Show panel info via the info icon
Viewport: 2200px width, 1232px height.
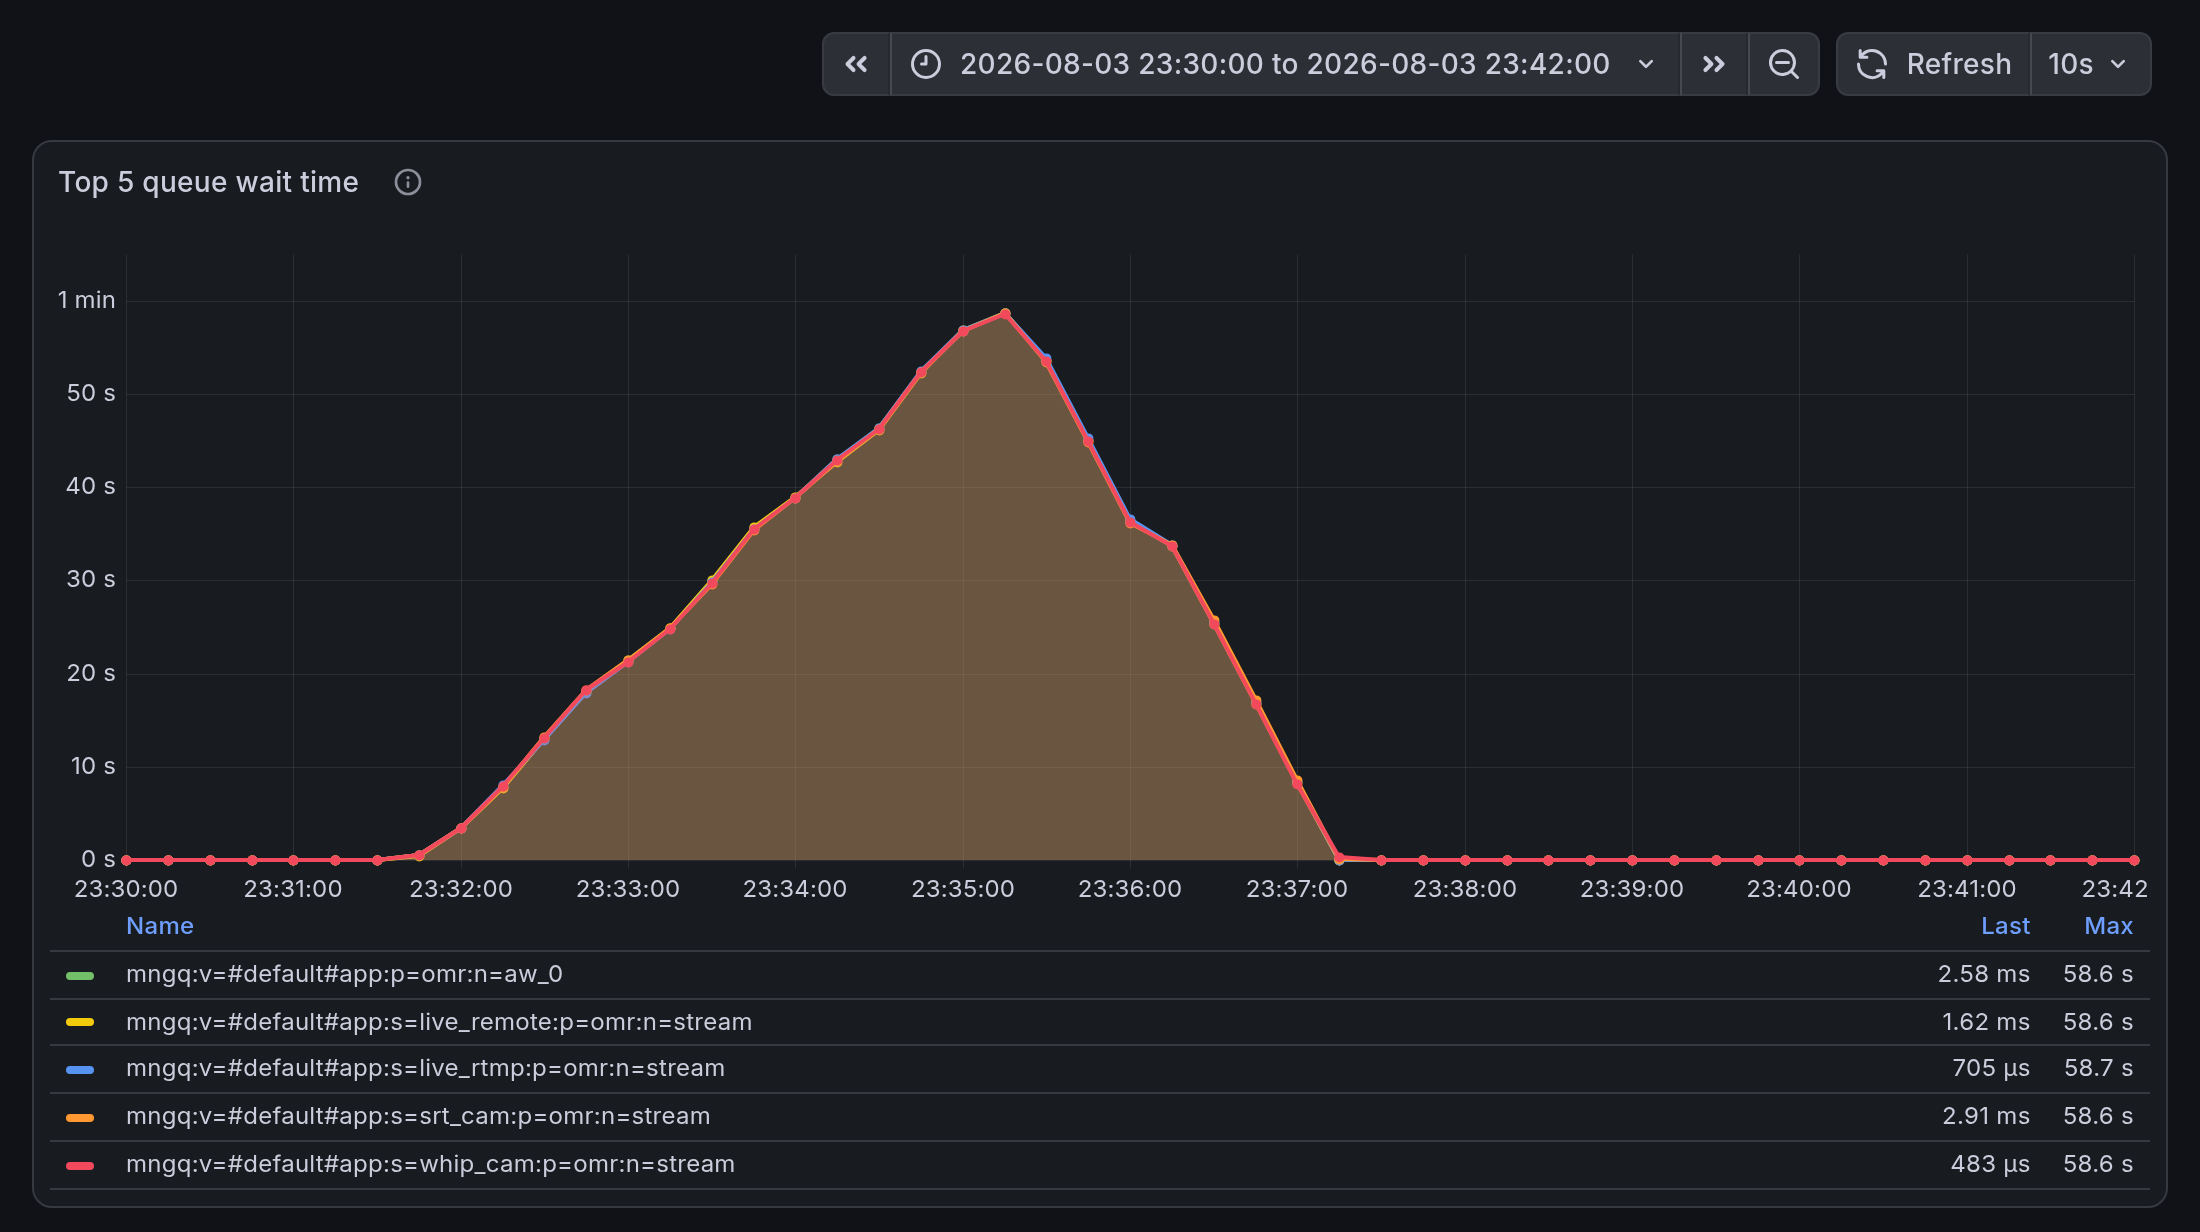[408, 182]
